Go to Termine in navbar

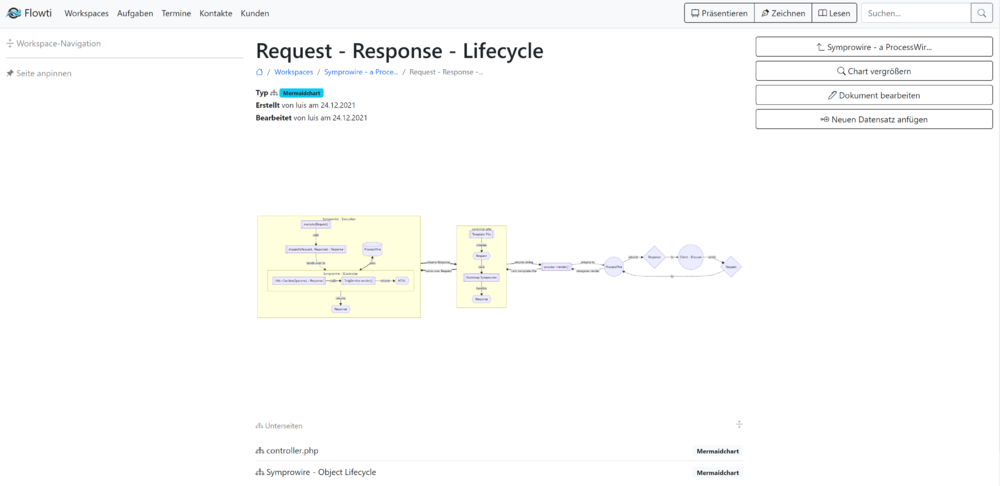[x=176, y=14]
